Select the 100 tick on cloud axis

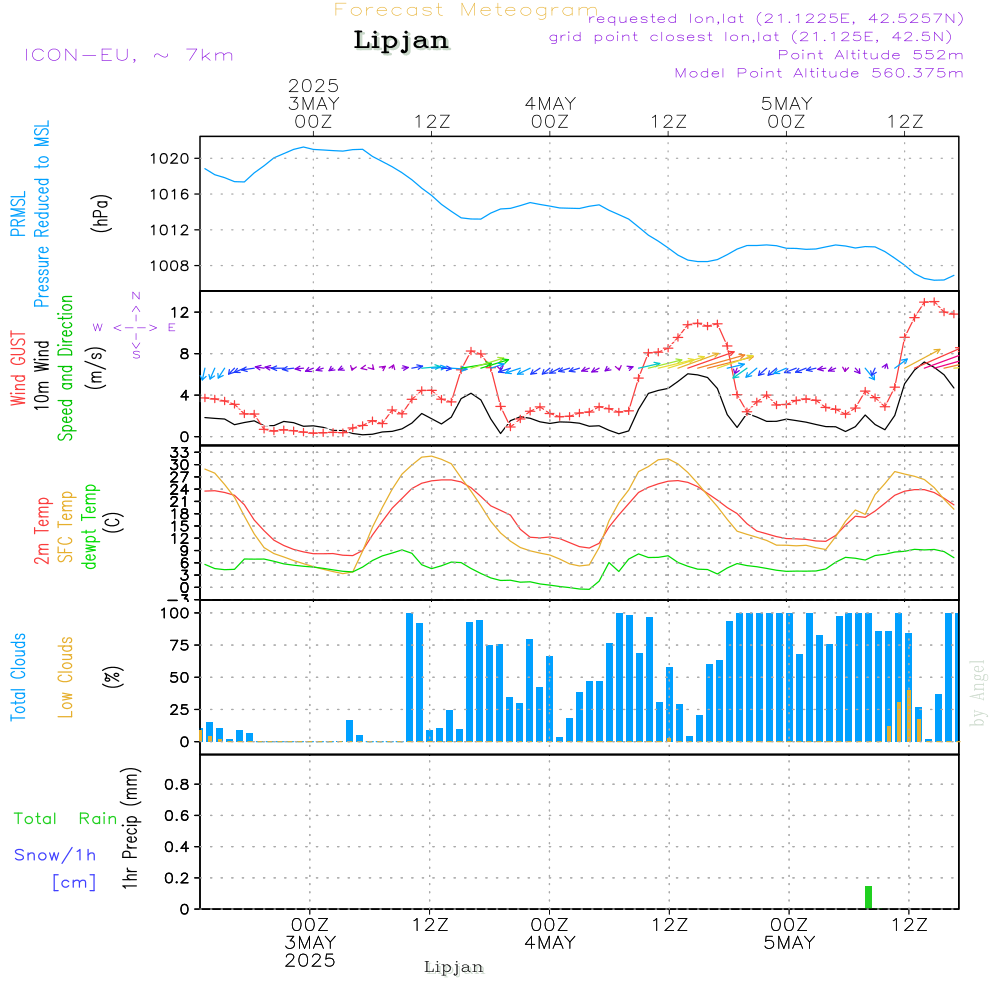(x=175, y=614)
